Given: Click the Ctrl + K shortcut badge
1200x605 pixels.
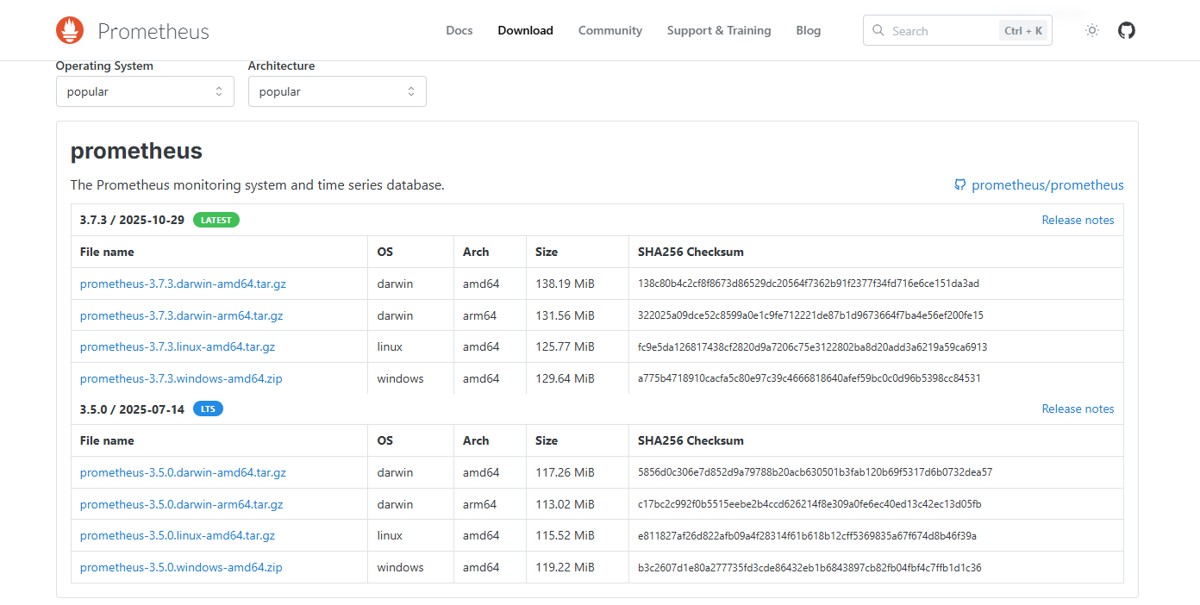Looking at the screenshot, I should (1023, 31).
